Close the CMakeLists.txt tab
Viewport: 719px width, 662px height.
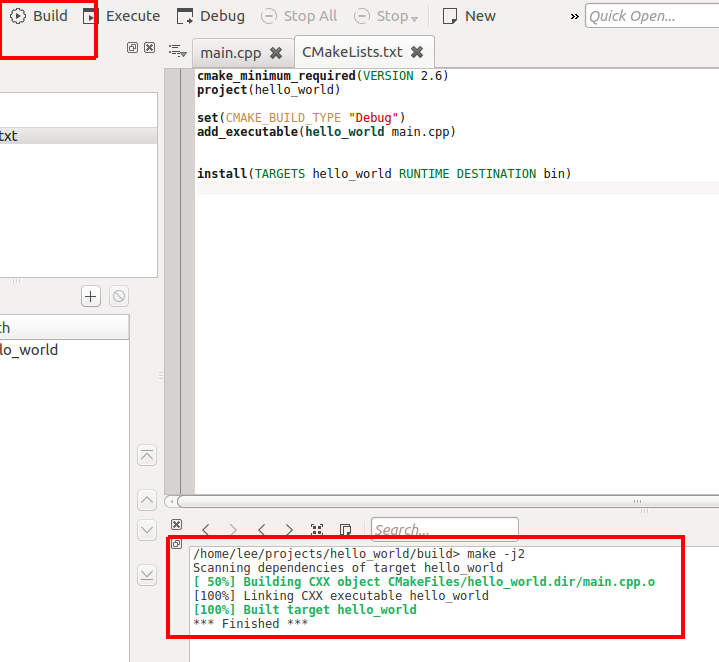pyautogui.click(x=417, y=52)
